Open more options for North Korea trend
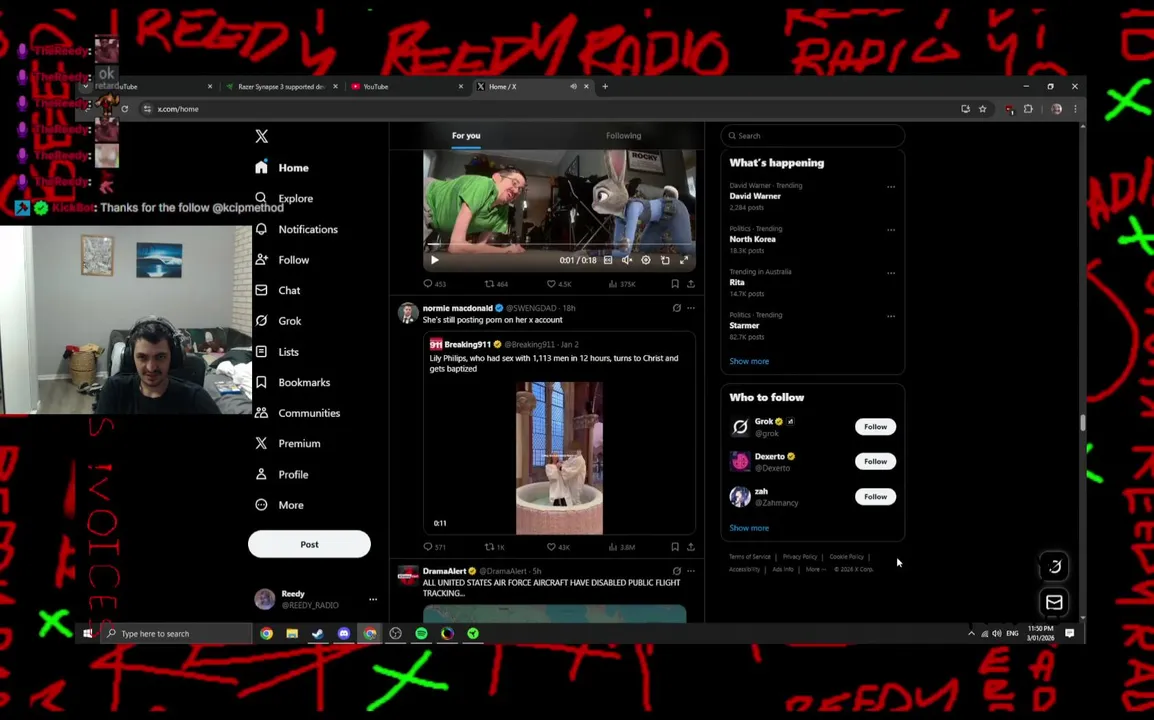Image resolution: width=1154 pixels, height=720 pixels. pyautogui.click(x=891, y=230)
